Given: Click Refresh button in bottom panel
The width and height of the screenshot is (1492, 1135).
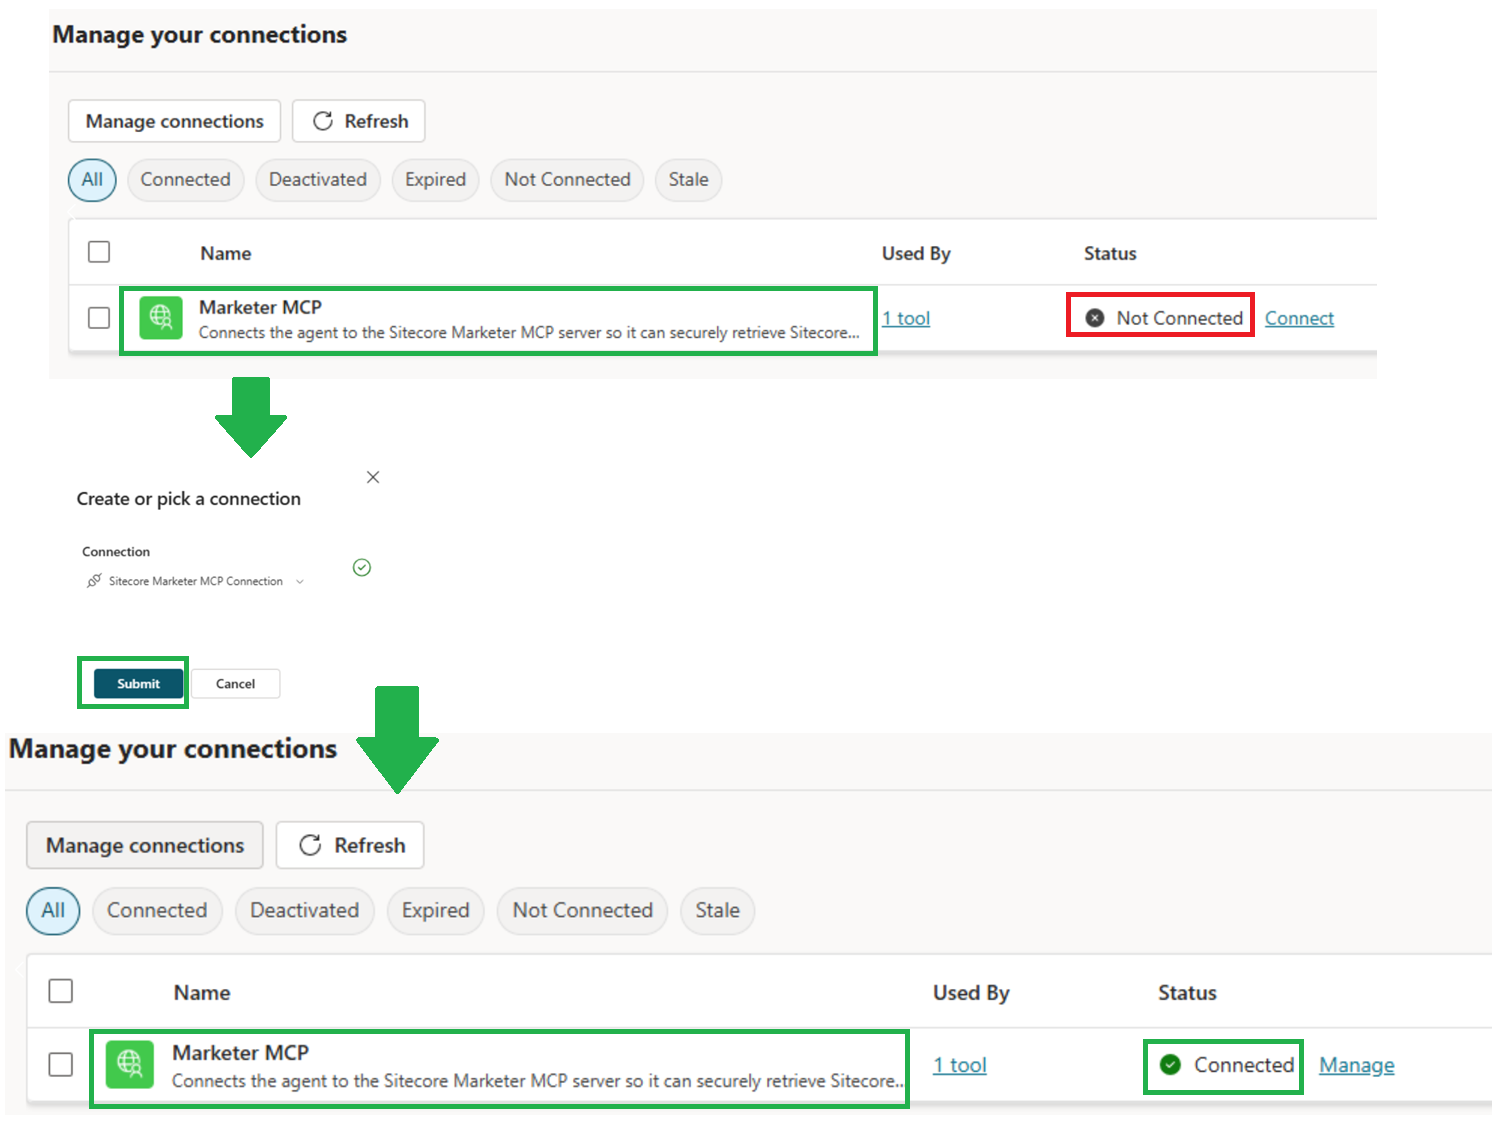Looking at the screenshot, I should 350,845.
